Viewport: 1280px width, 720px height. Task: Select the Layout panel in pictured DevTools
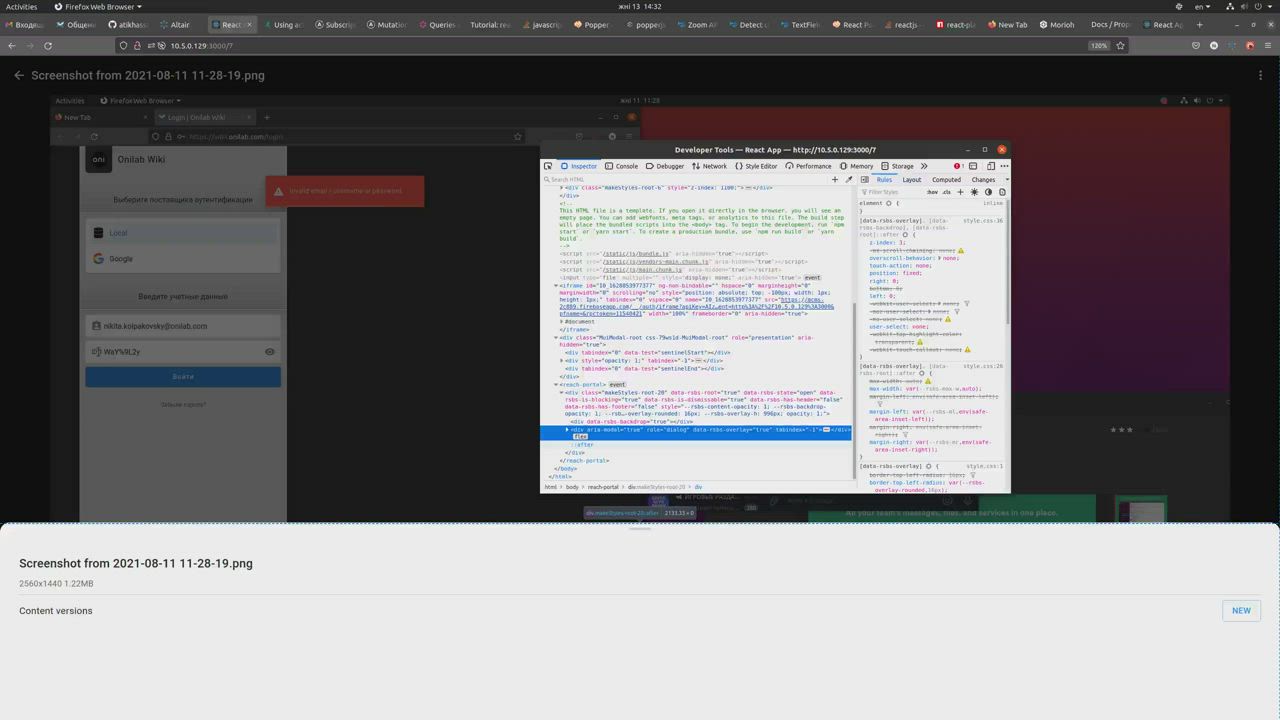pyautogui.click(x=912, y=180)
